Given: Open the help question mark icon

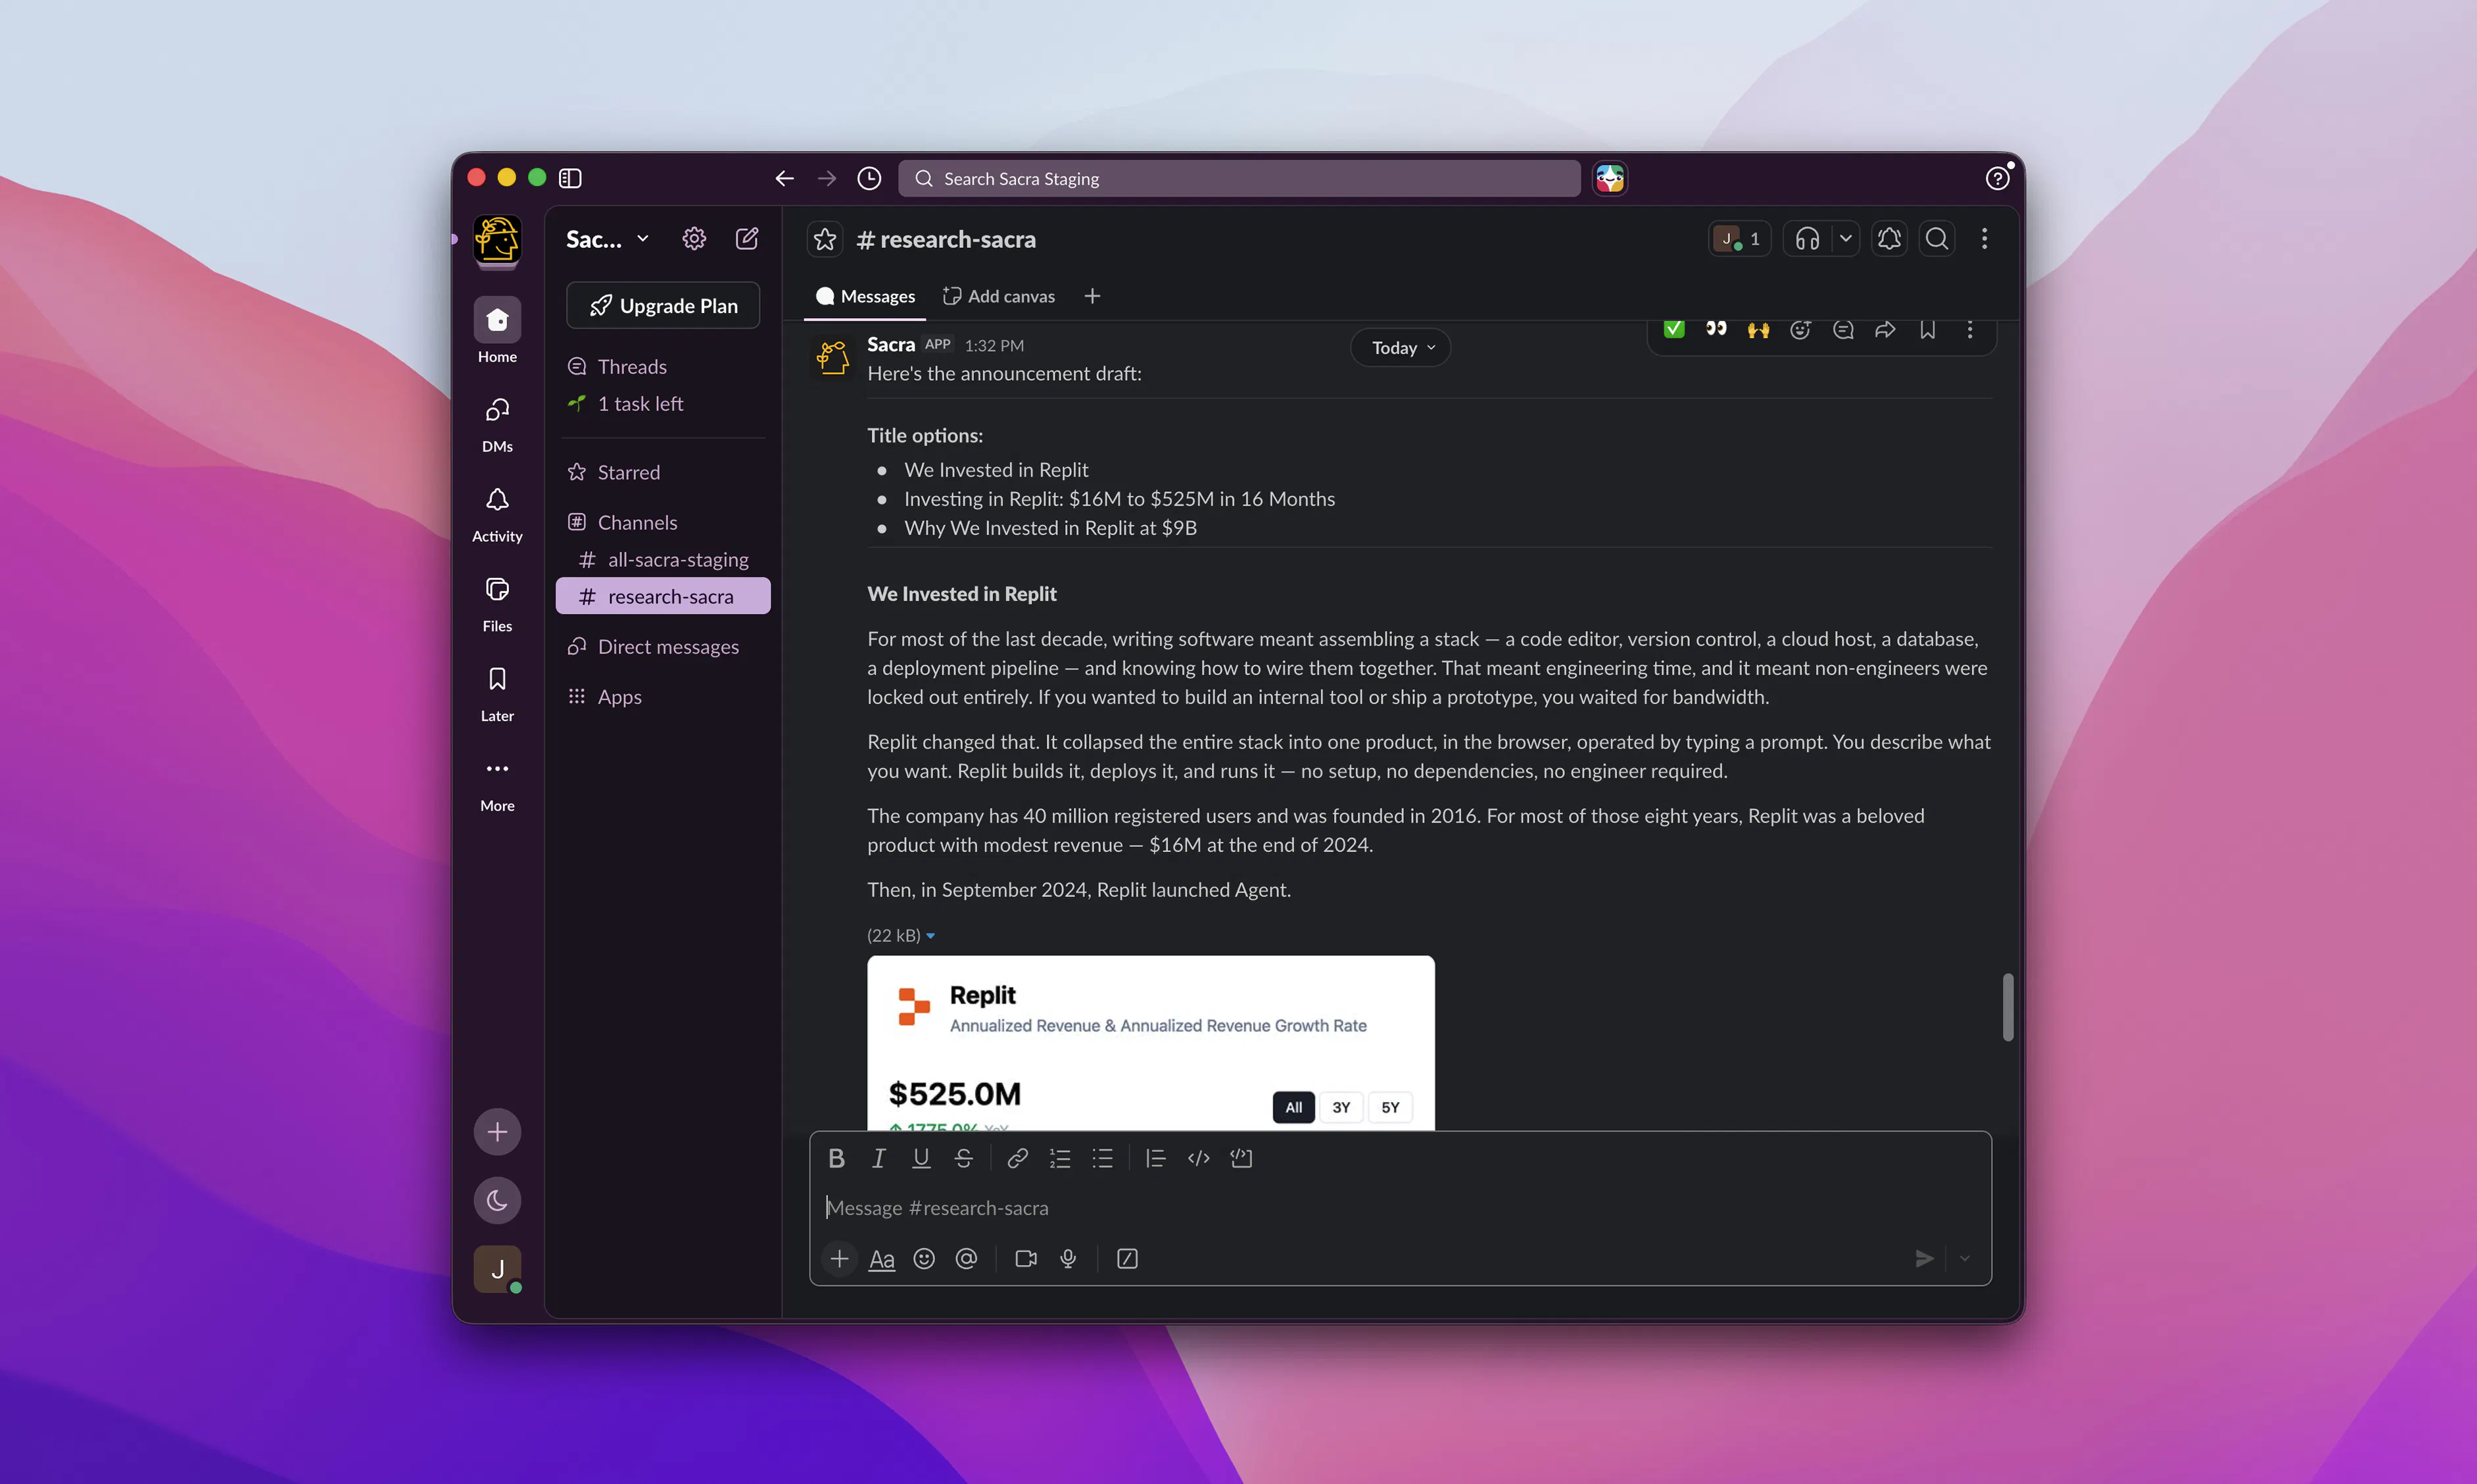Looking at the screenshot, I should [x=1997, y=178].
